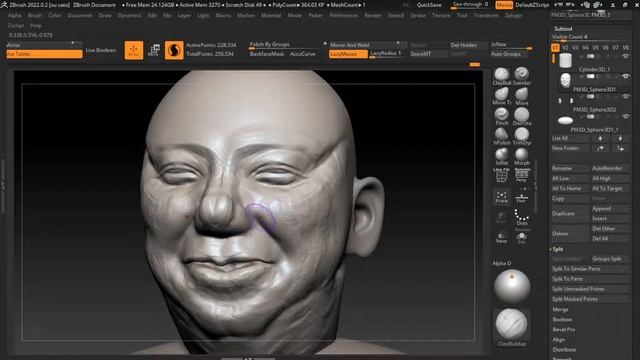Click the orange Draw mode button
The width and height of the screenshot is (640, 360).
point(134,50)
